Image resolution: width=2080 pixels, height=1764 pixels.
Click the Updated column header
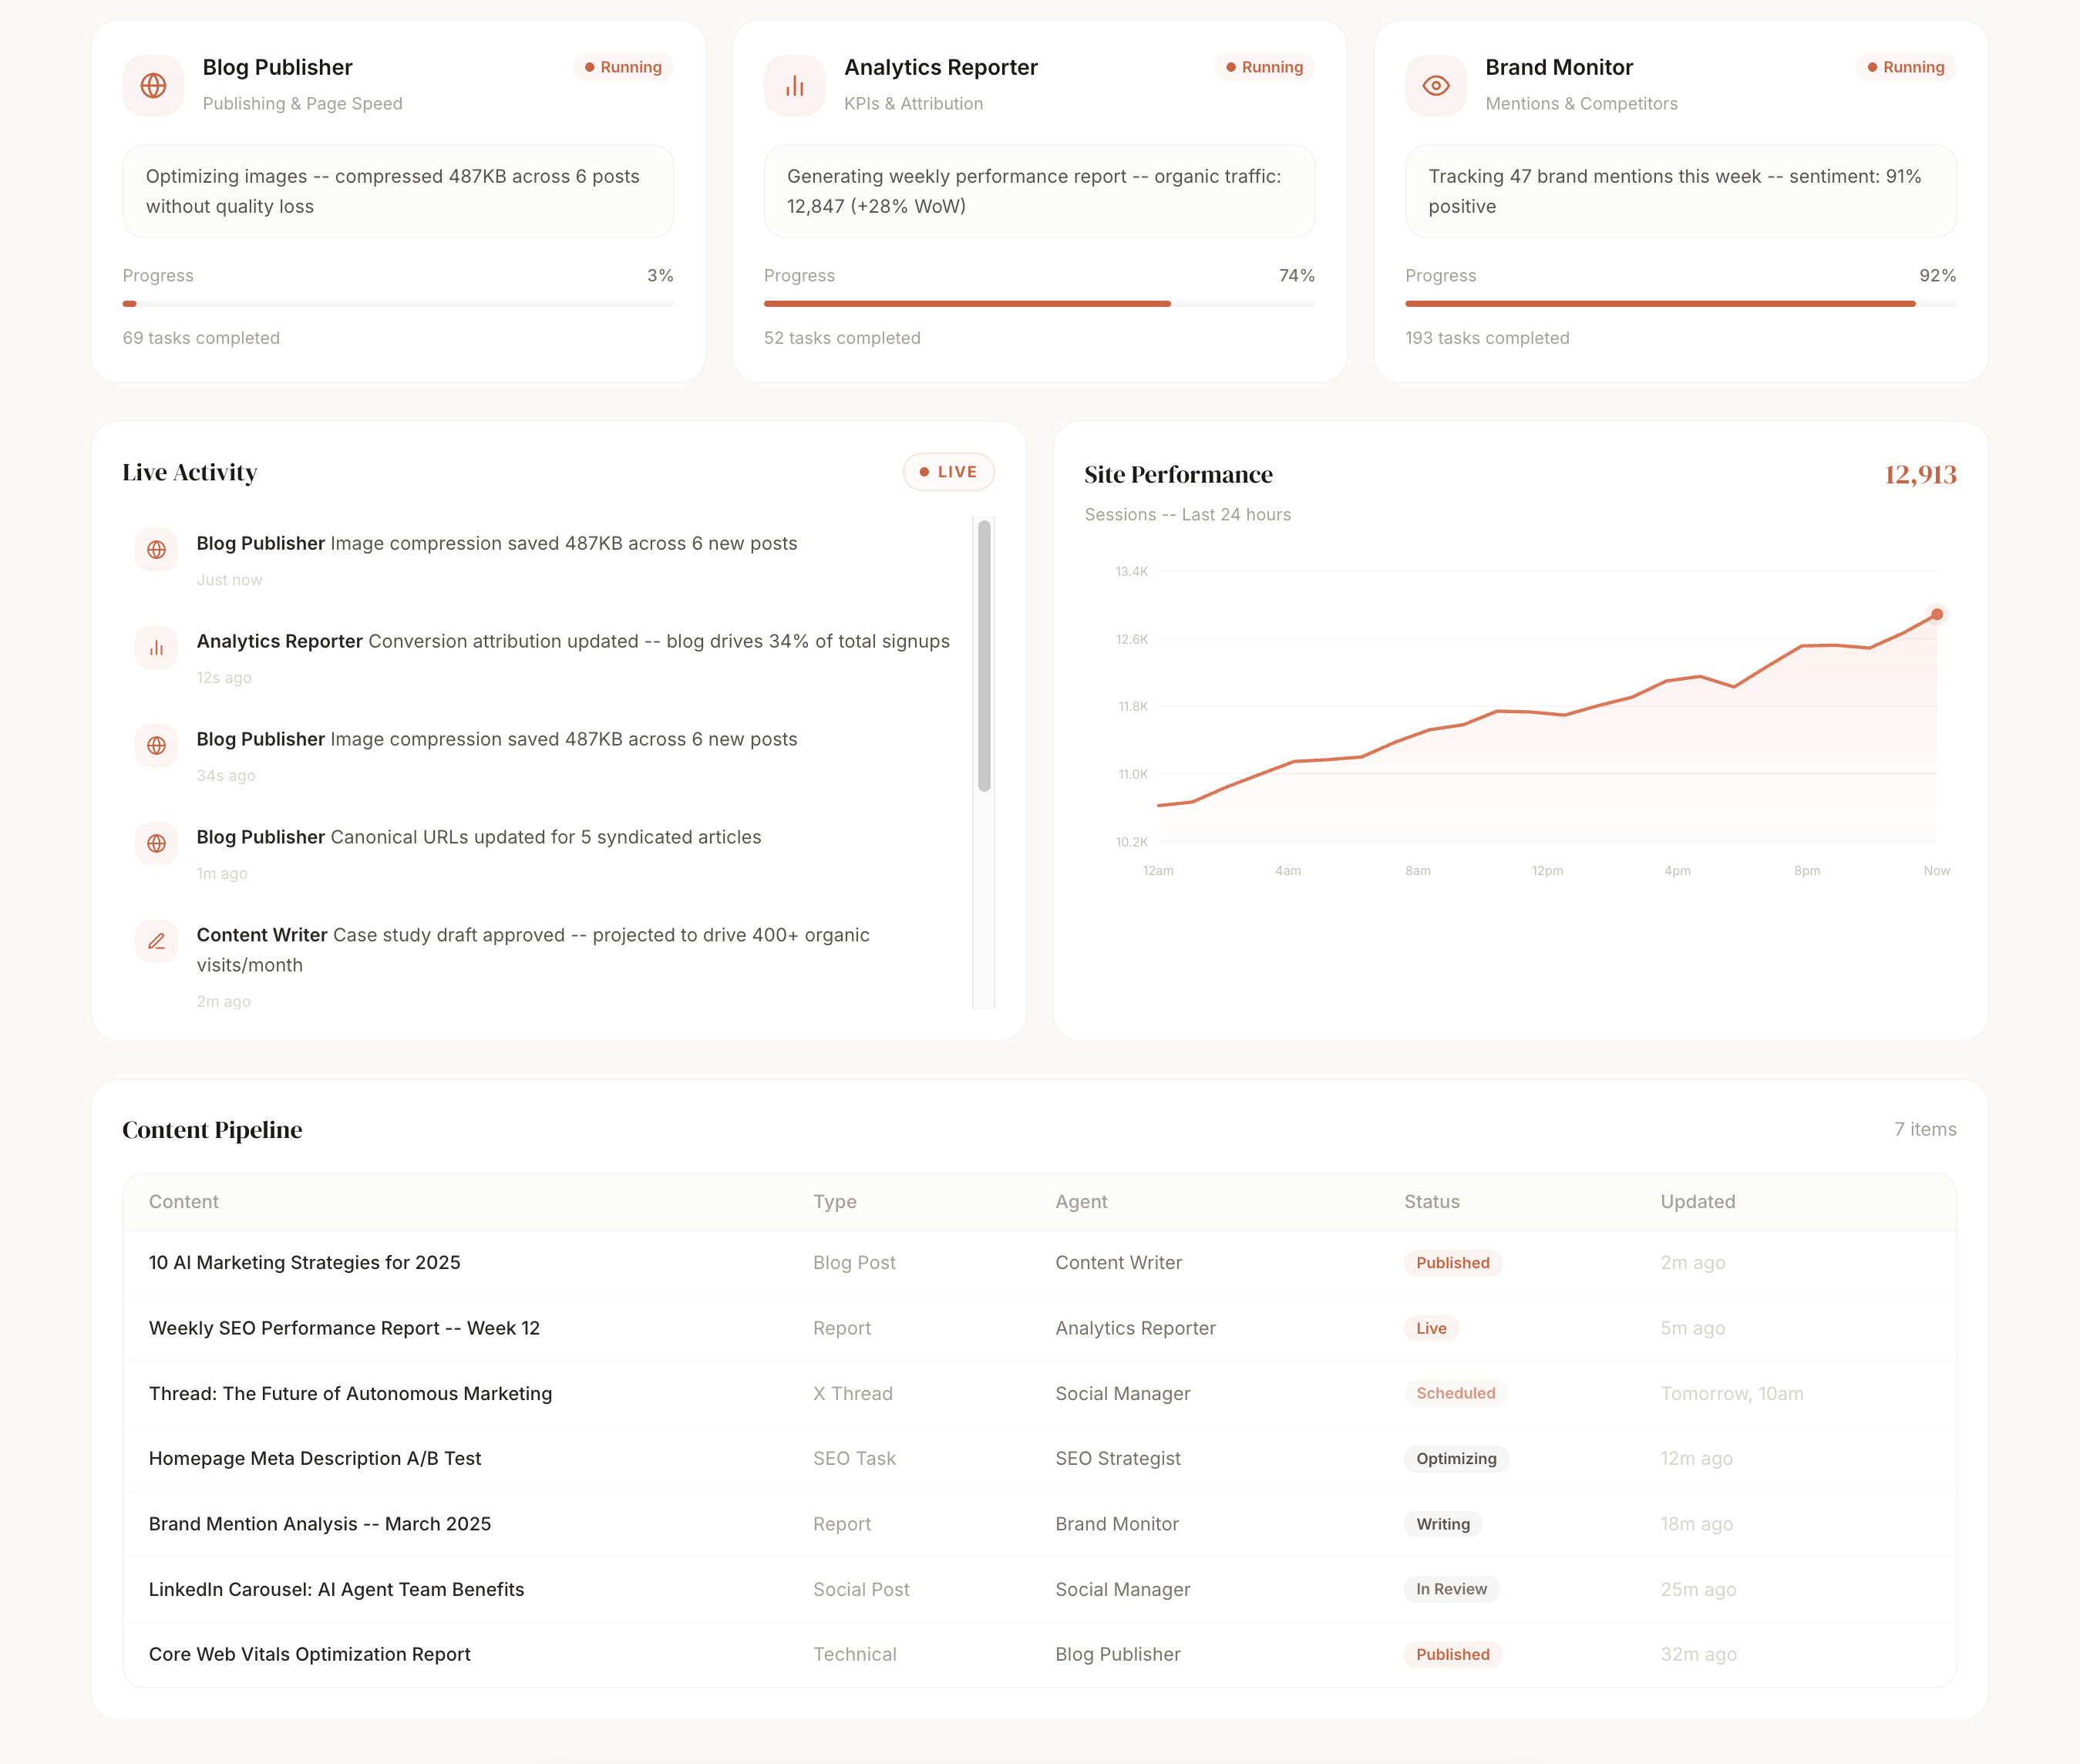1697,1202
